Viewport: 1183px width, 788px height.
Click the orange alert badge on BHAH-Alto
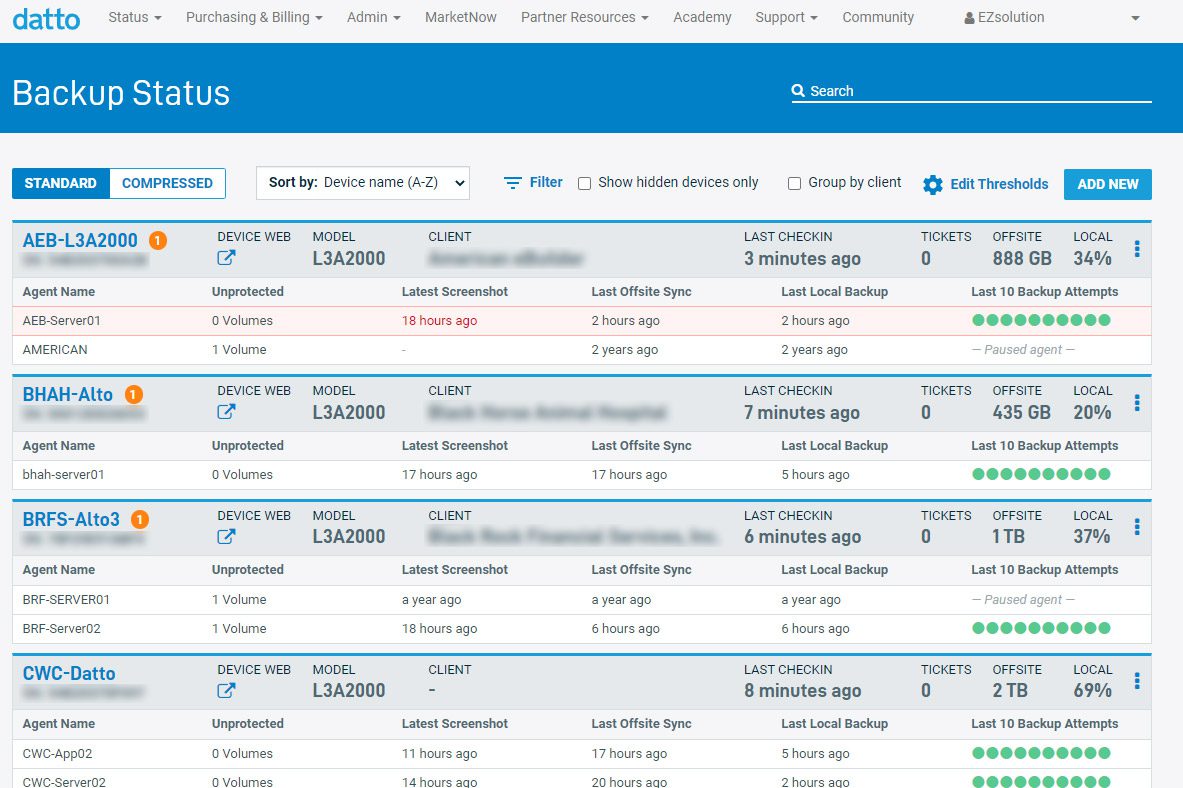pos(134,394)
